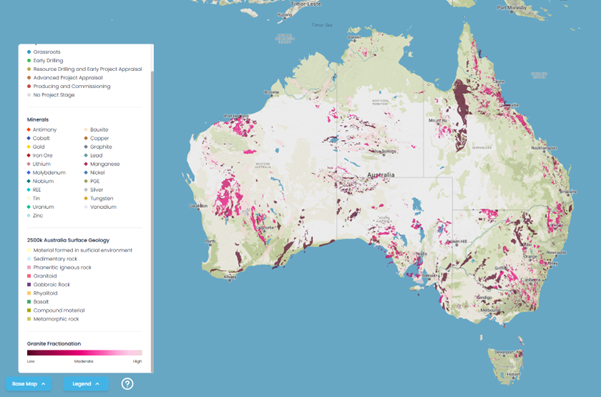Click the Basalt color swatch
Screen dimensions: 601x397
tap(29, 302)
